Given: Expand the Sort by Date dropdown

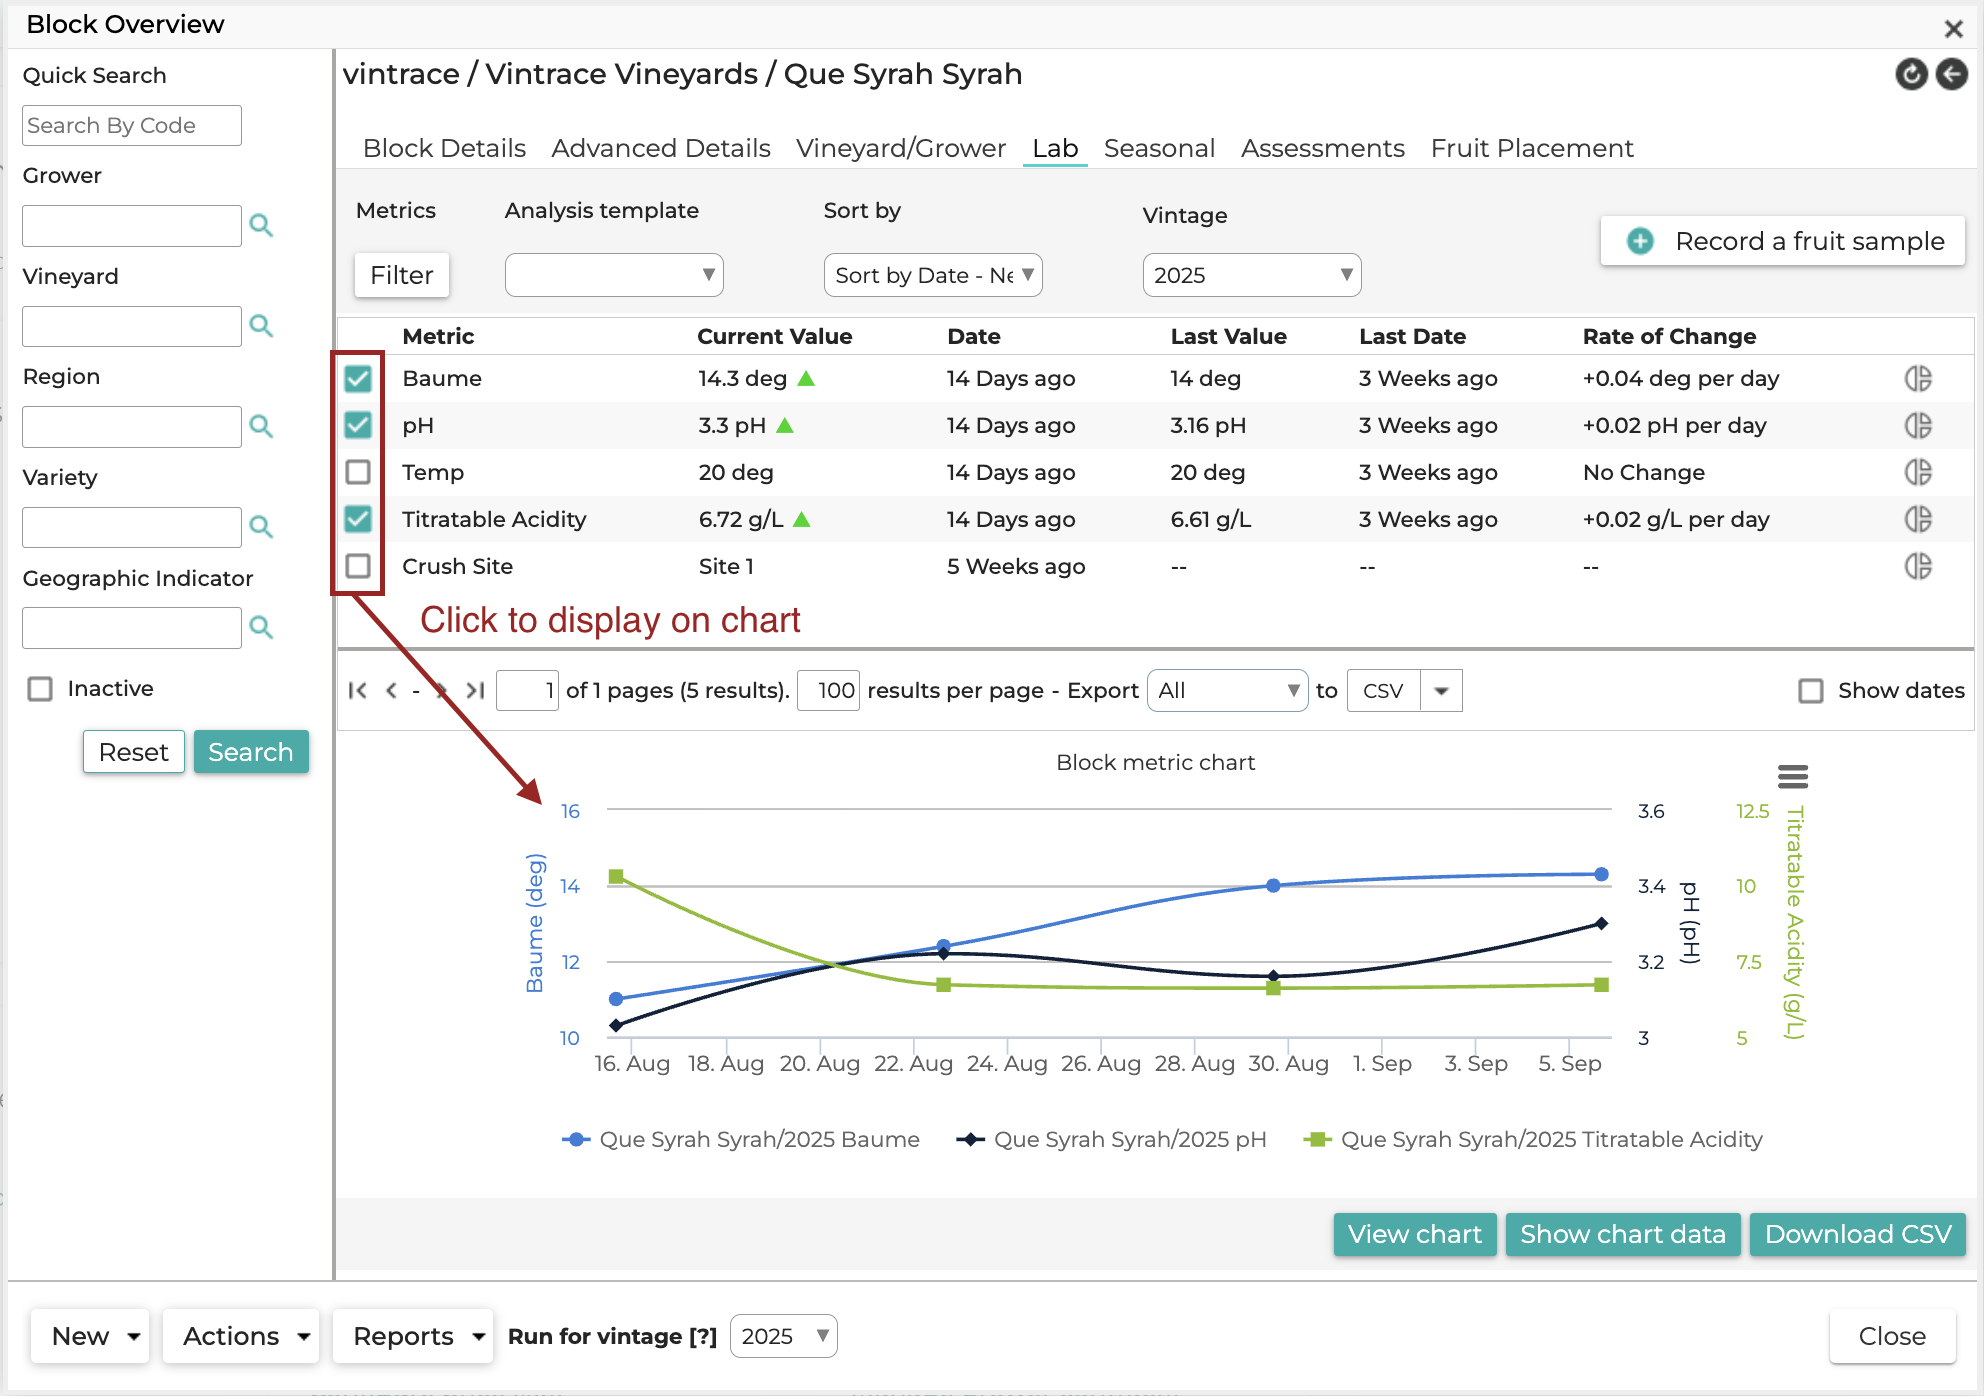Looking at the screenshot, I should 933,275.
